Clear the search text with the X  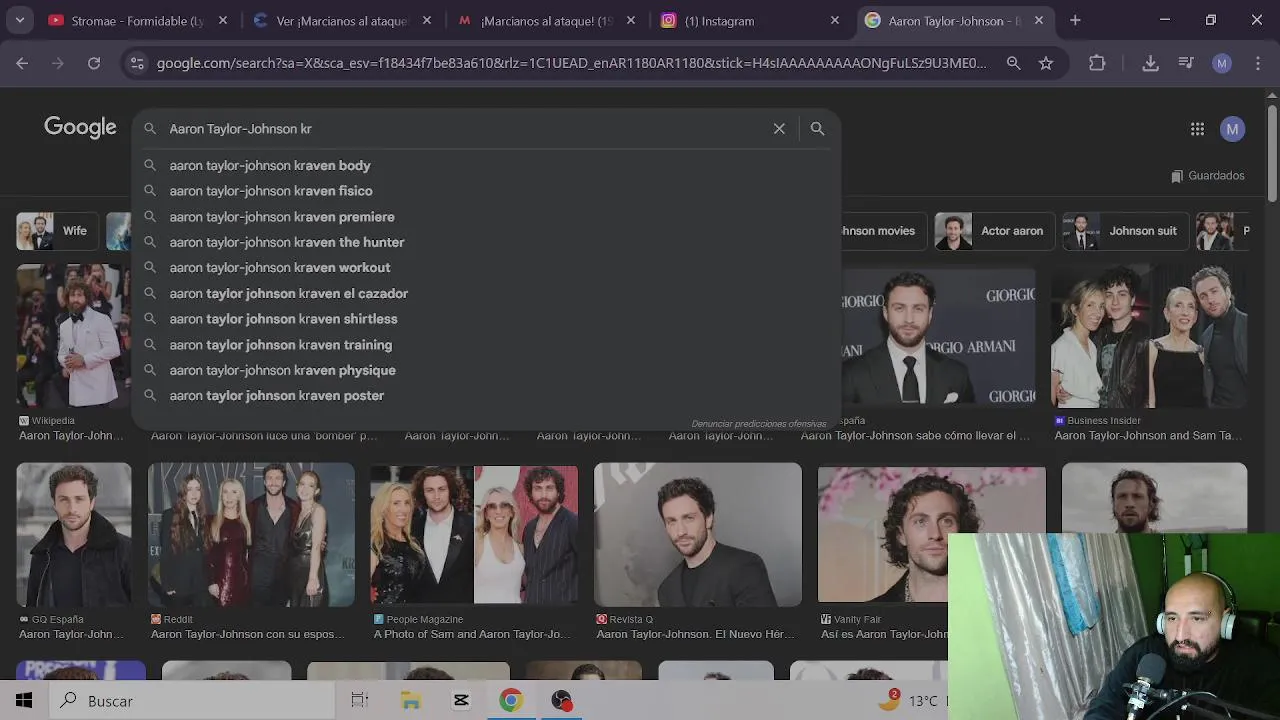(779, 128)
